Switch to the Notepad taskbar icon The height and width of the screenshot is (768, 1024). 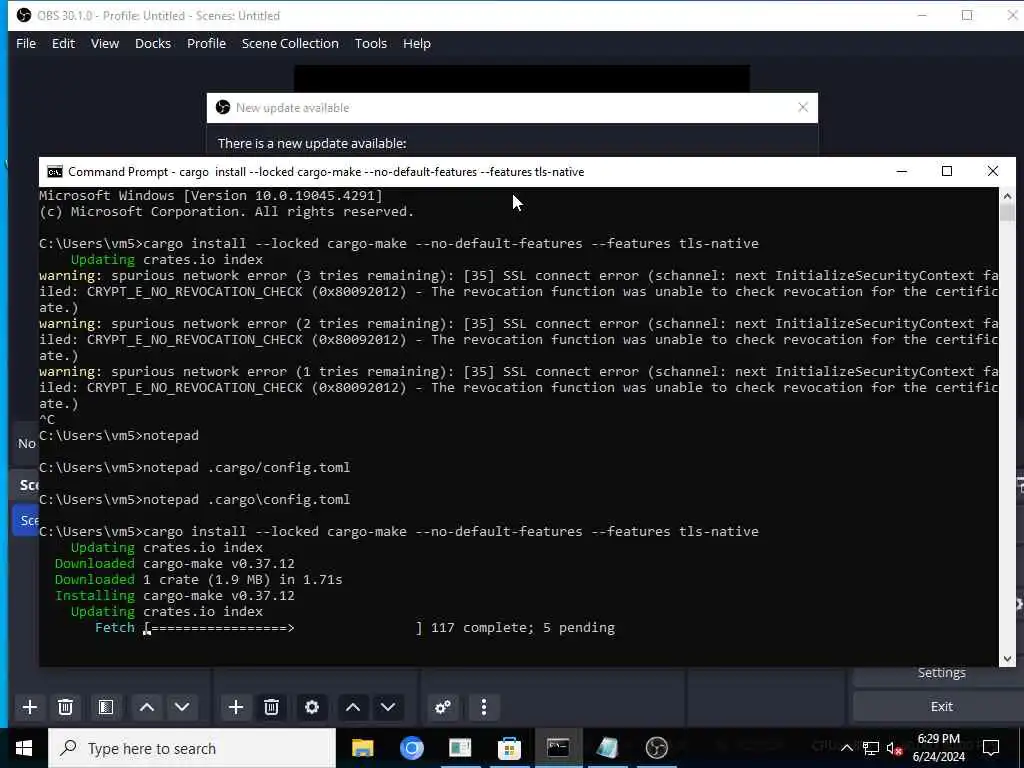(x=607, y=748)
